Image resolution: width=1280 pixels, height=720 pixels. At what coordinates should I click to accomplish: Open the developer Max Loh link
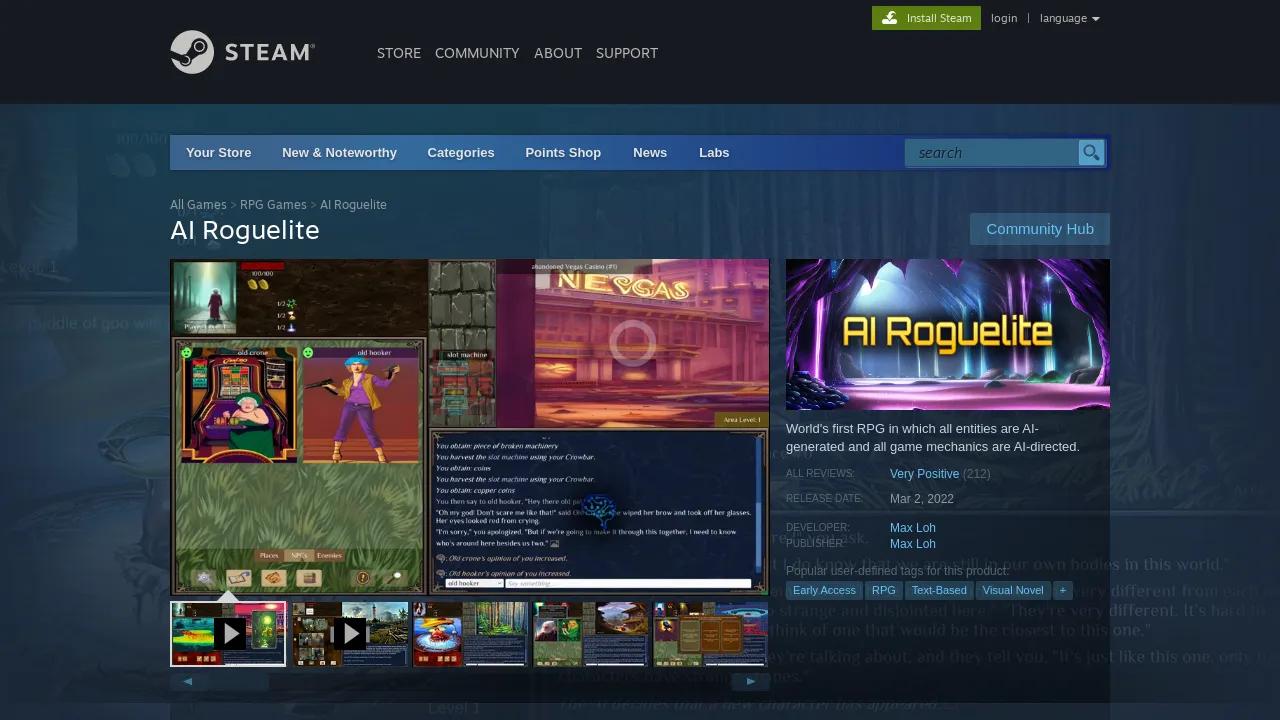(x=913, y=528)
